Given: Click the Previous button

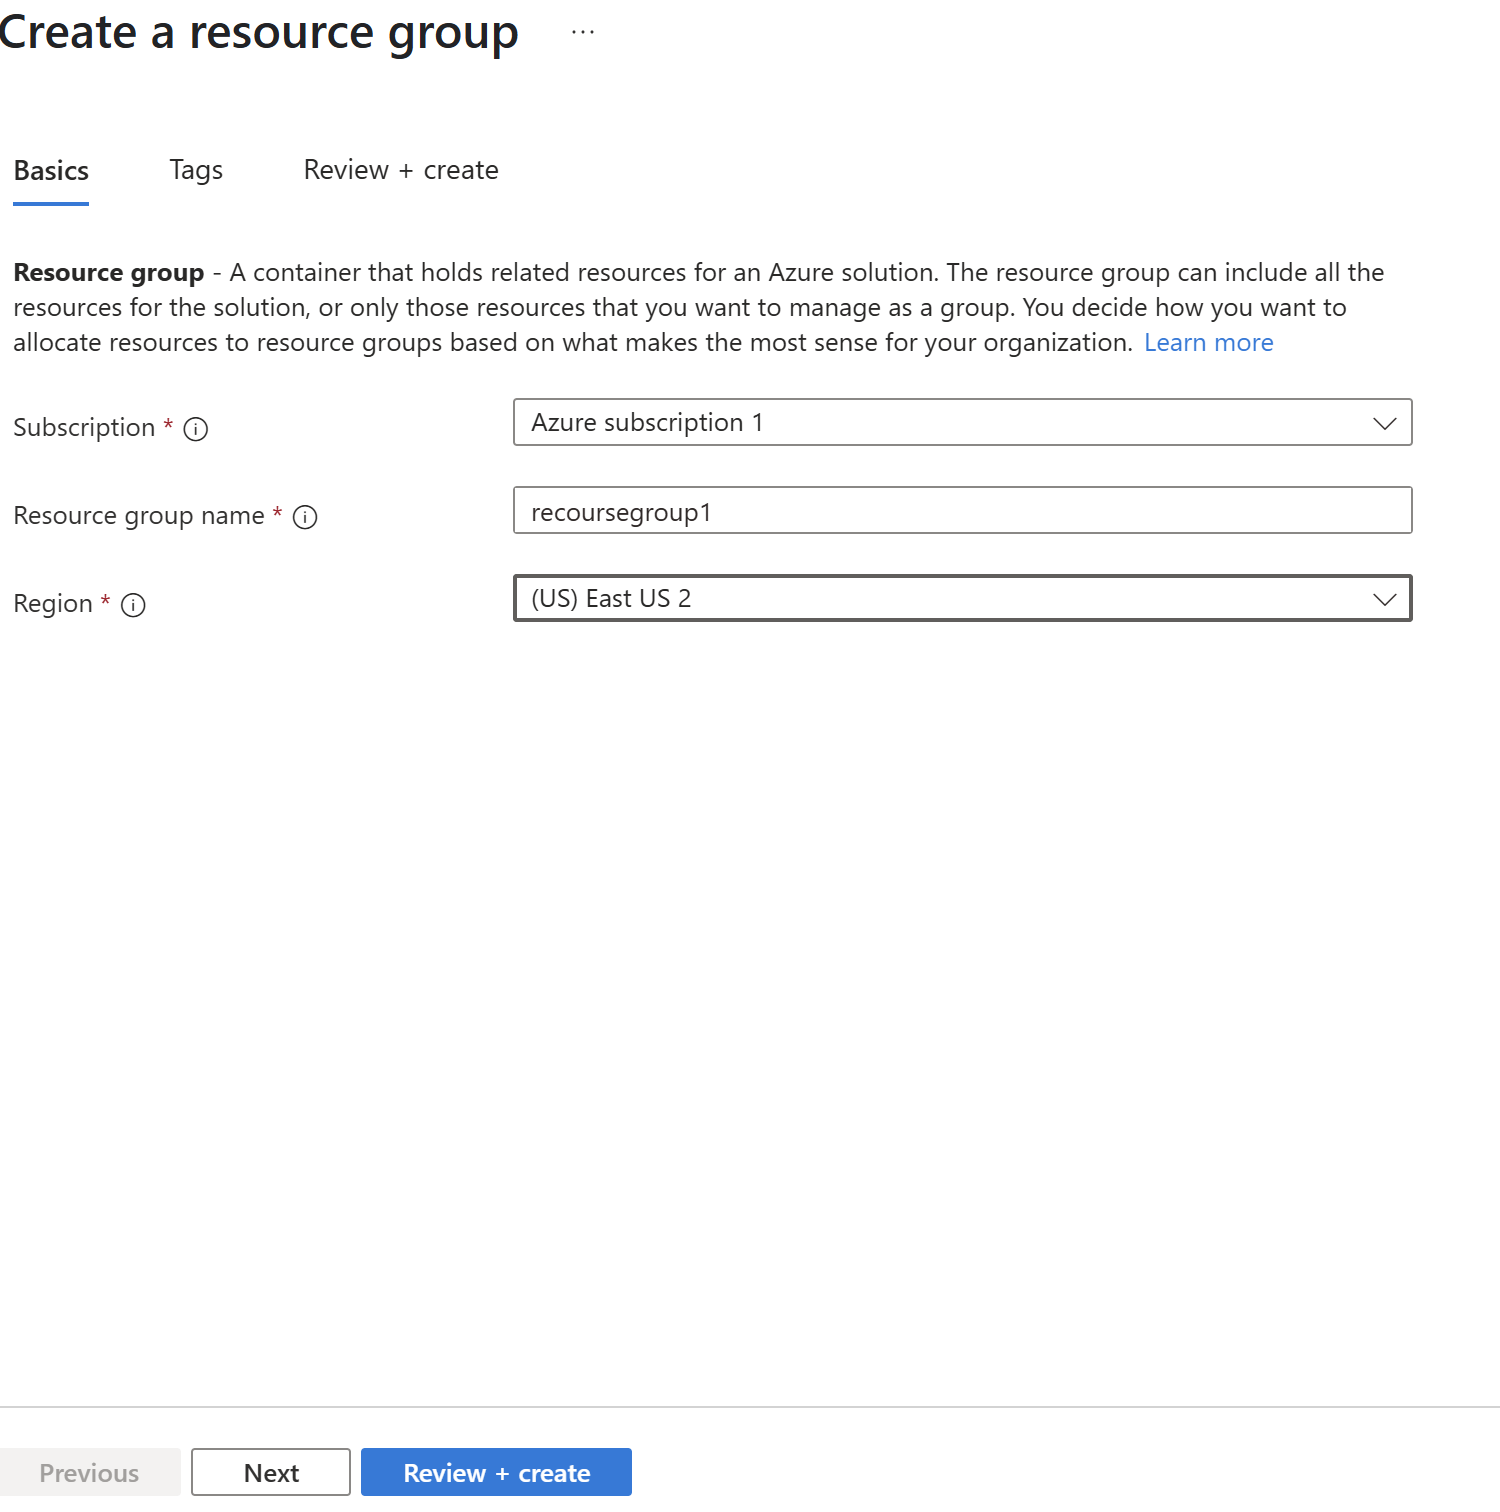Looking at the screenshot, I should point(89,1472).
